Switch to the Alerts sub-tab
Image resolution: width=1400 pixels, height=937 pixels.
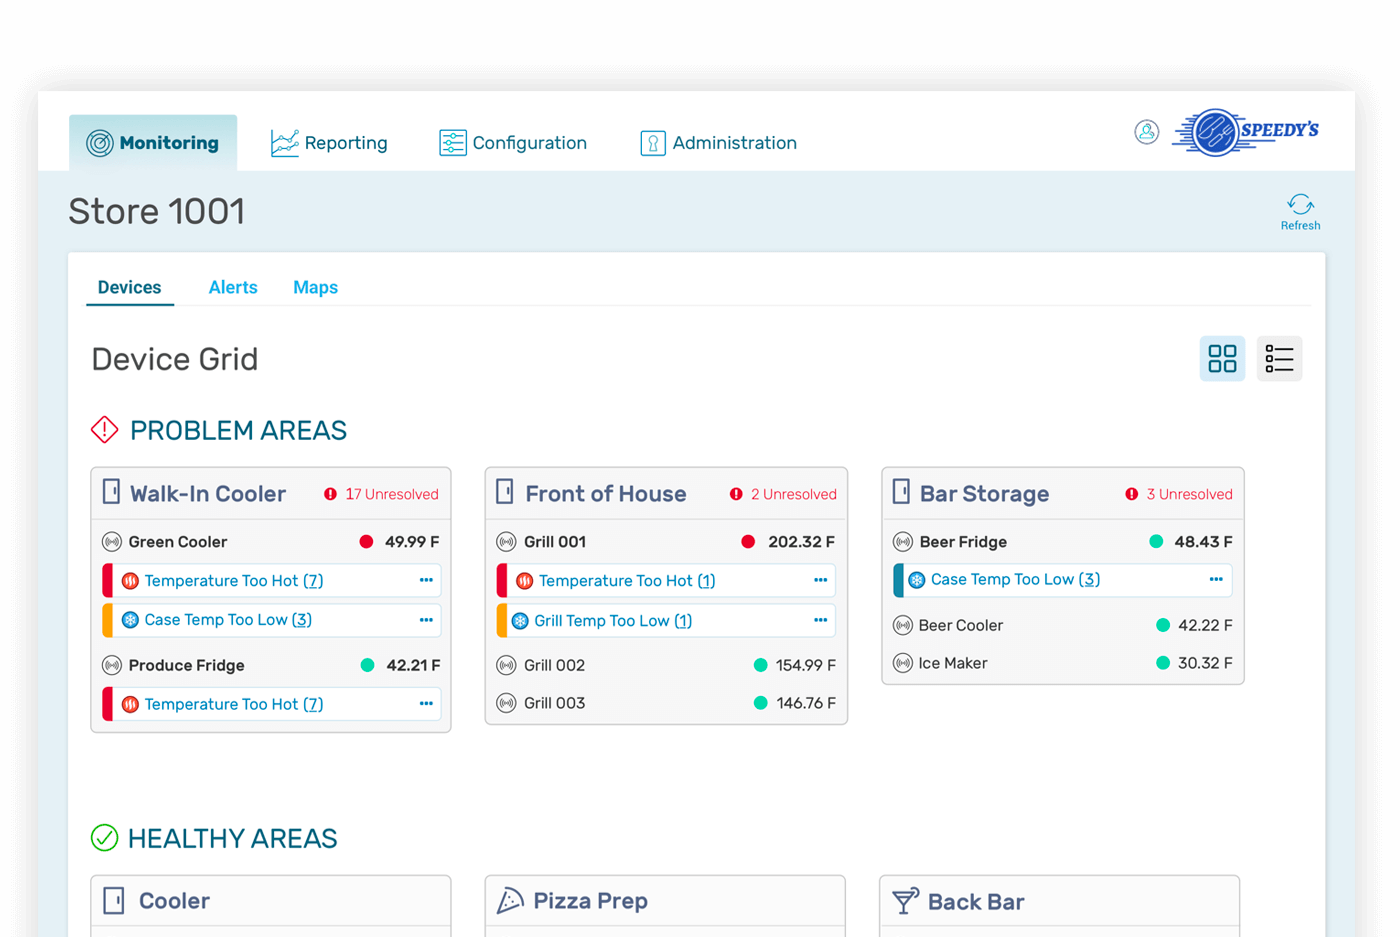tap(233, 288)
